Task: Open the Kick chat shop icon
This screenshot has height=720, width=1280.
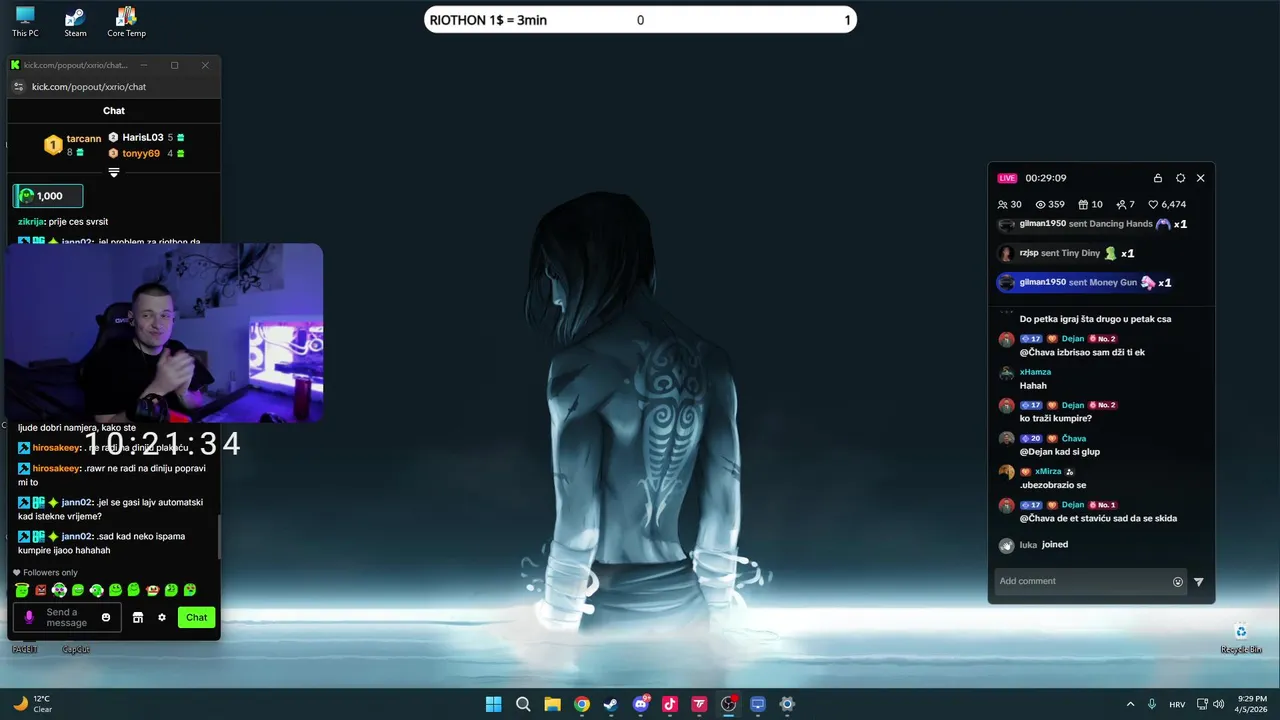Action: click(x=138, y=617)
